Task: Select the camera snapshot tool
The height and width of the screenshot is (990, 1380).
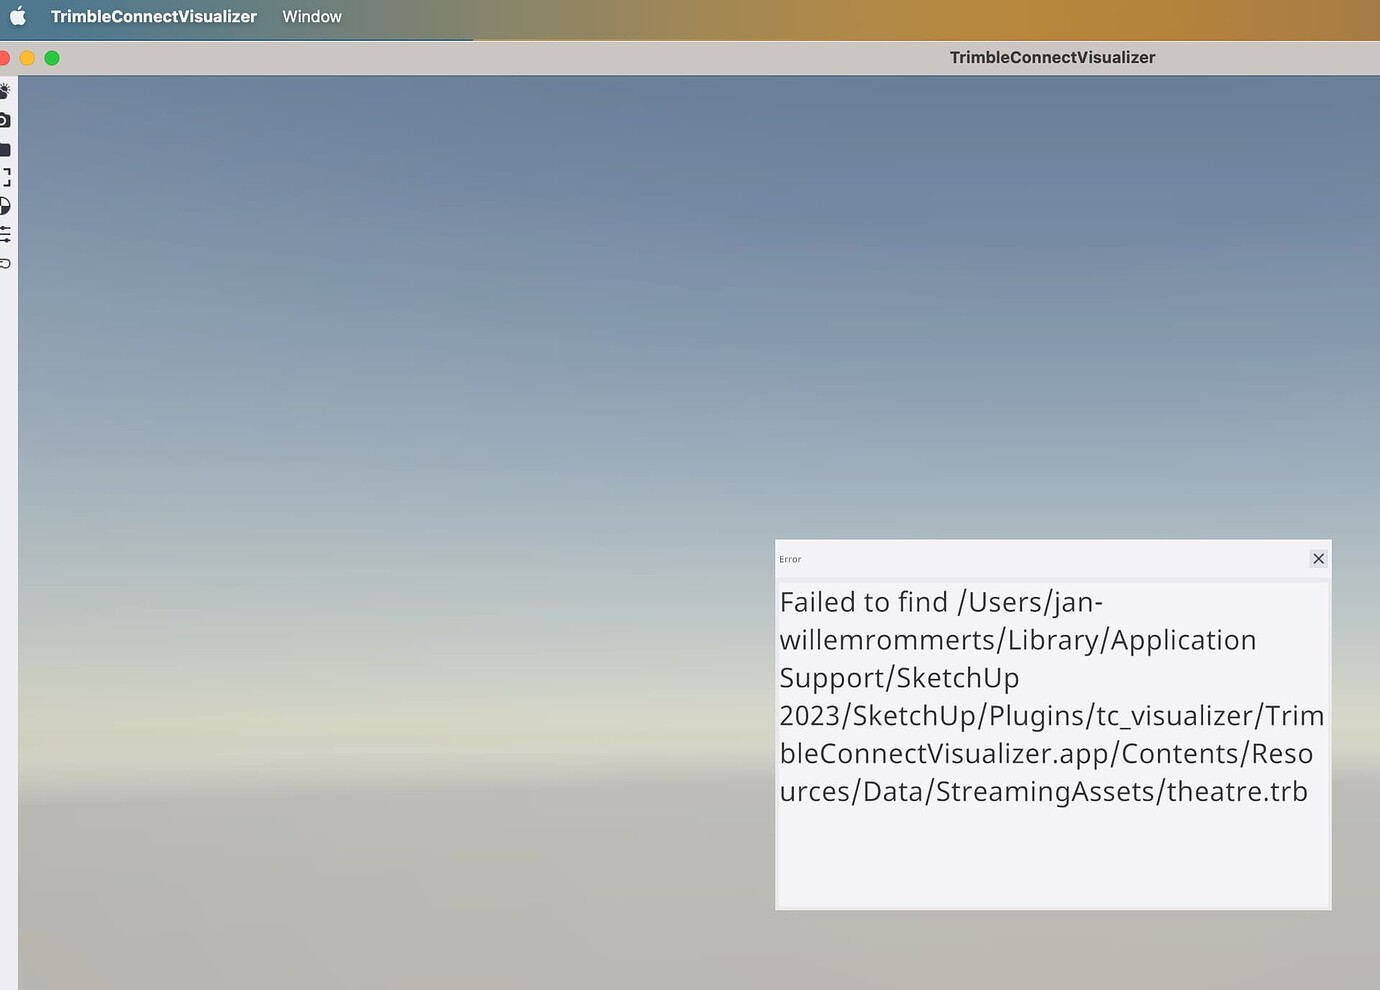Action: 6,120
